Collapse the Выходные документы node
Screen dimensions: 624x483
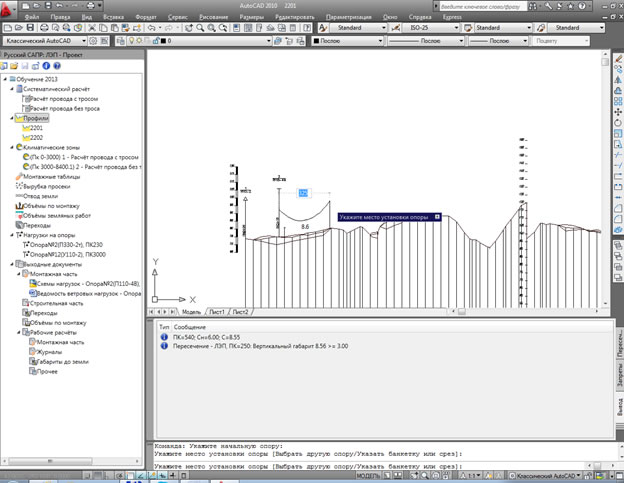pyautogui.click(x=12, y=264)
